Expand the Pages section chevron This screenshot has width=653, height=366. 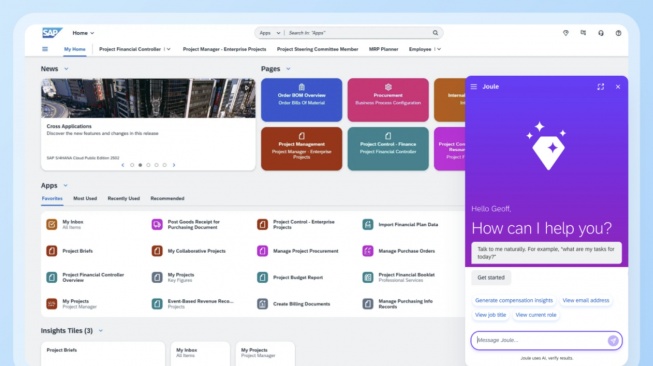[288, 69]
